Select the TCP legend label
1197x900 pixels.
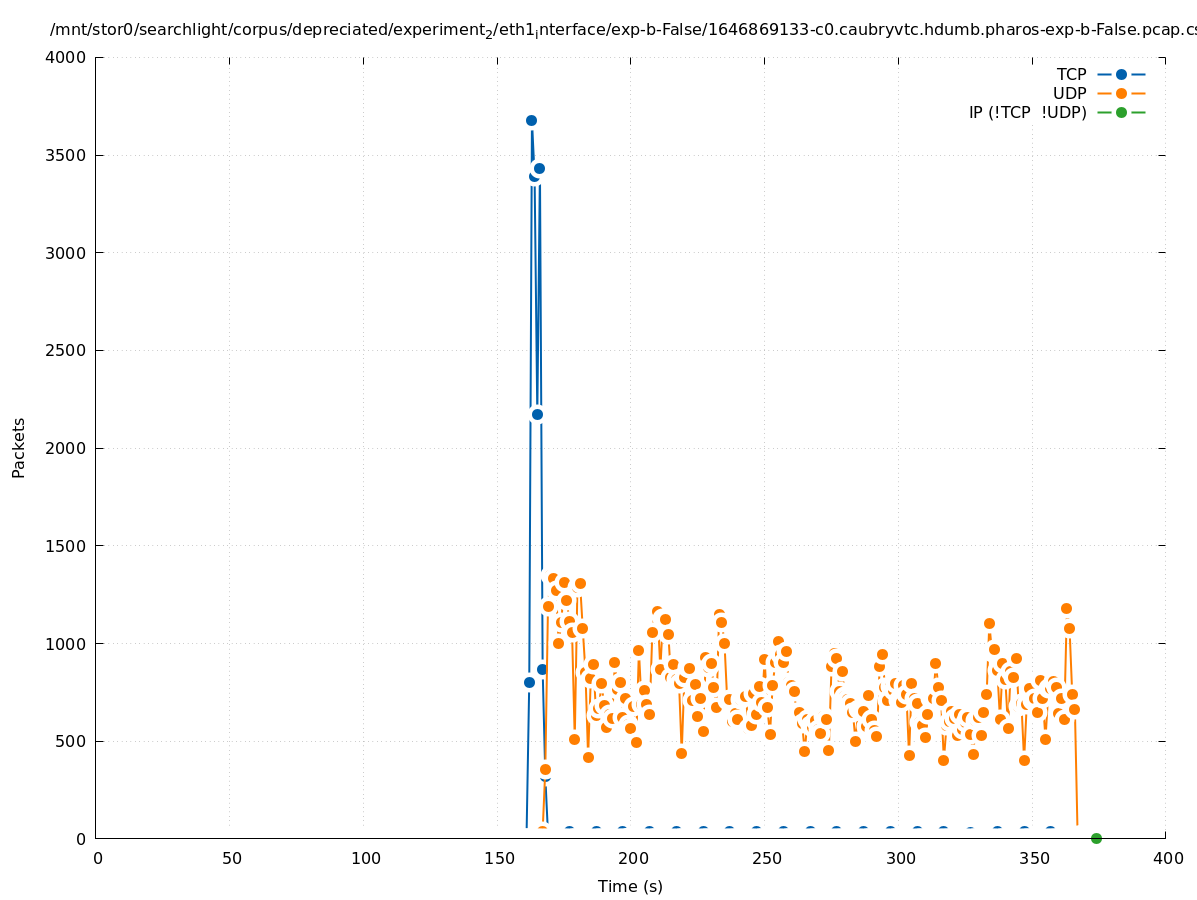click(1071, 75)
